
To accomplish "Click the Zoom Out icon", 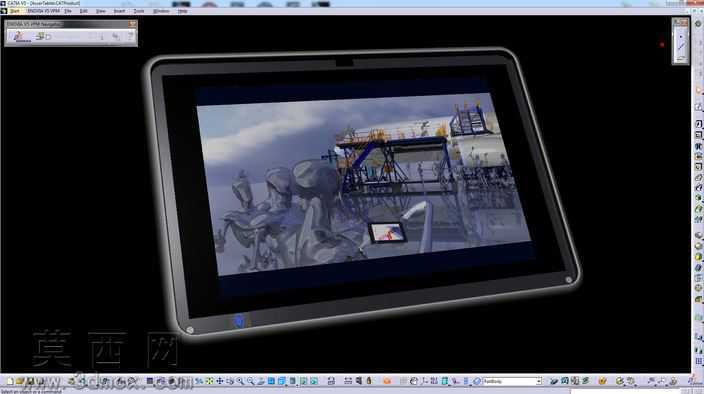I will coord(251,381).
